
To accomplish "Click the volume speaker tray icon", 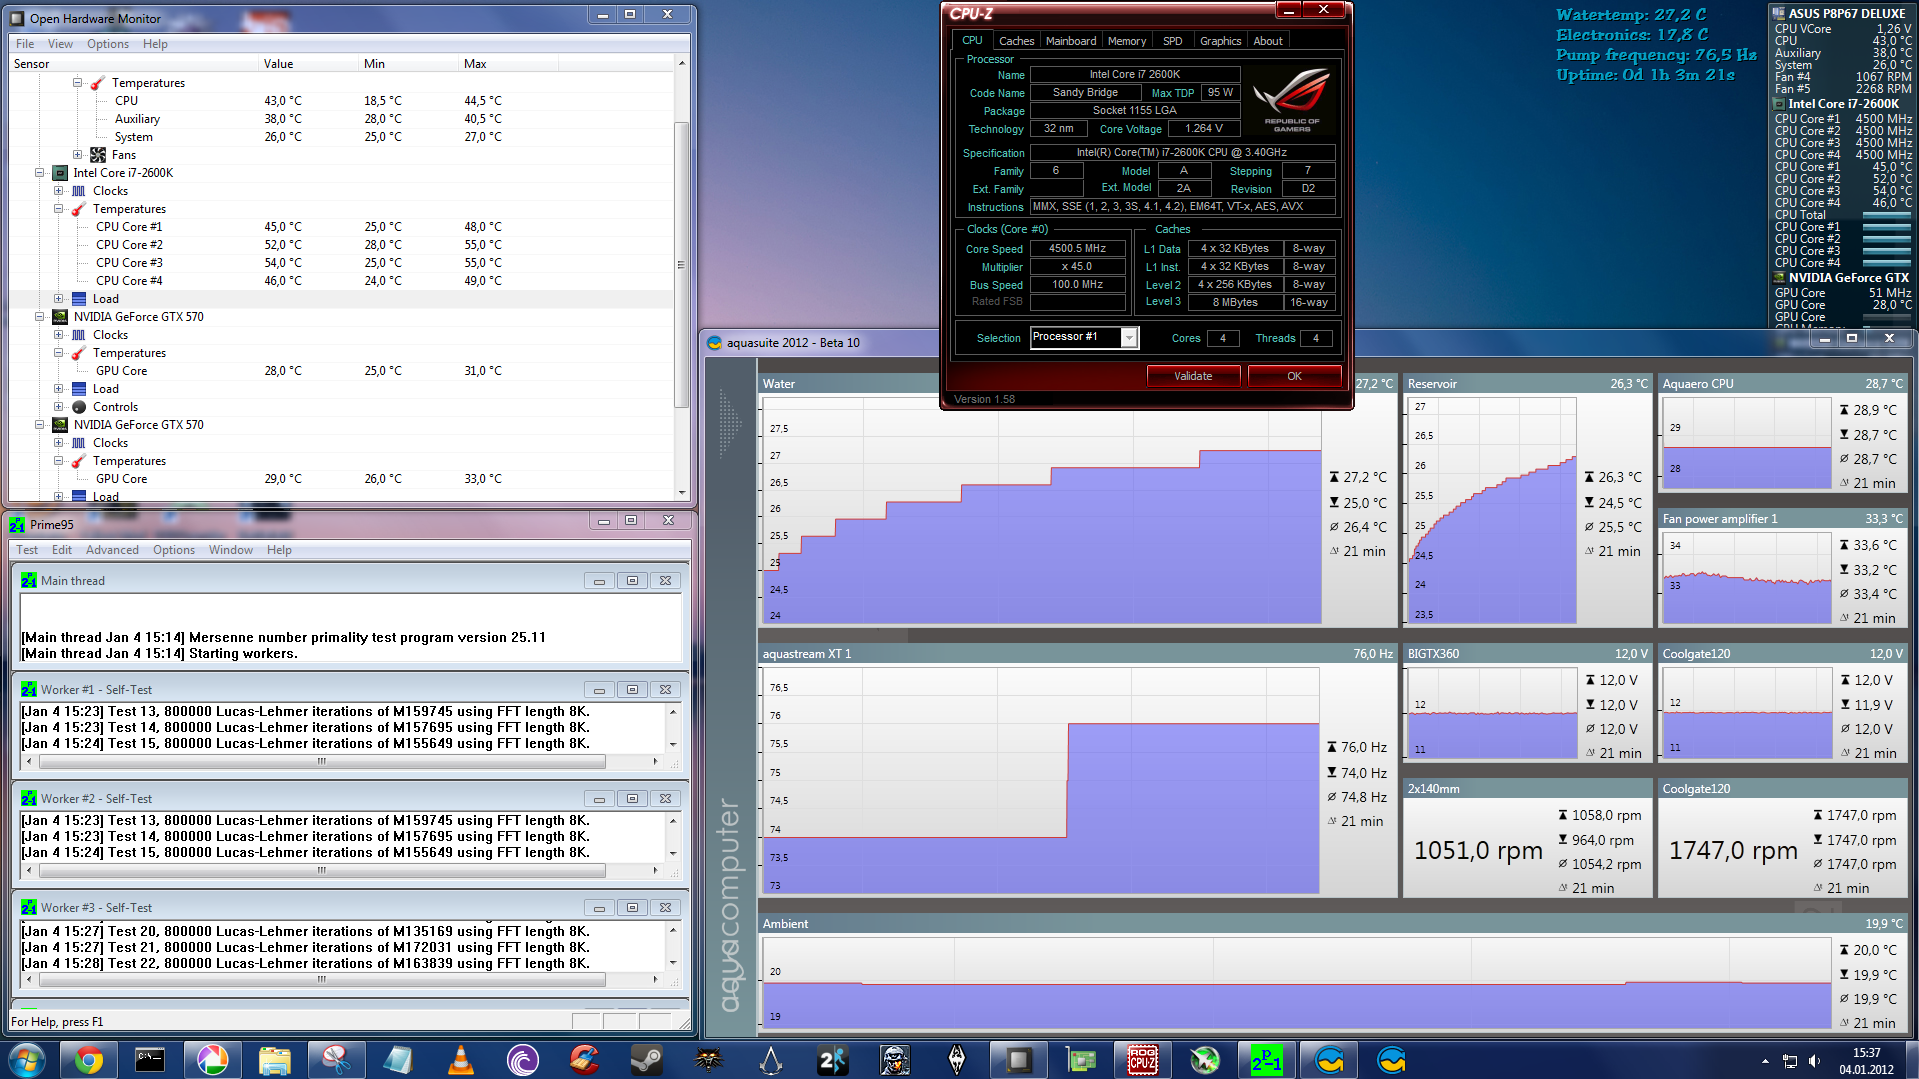I will point(1814,1061).
